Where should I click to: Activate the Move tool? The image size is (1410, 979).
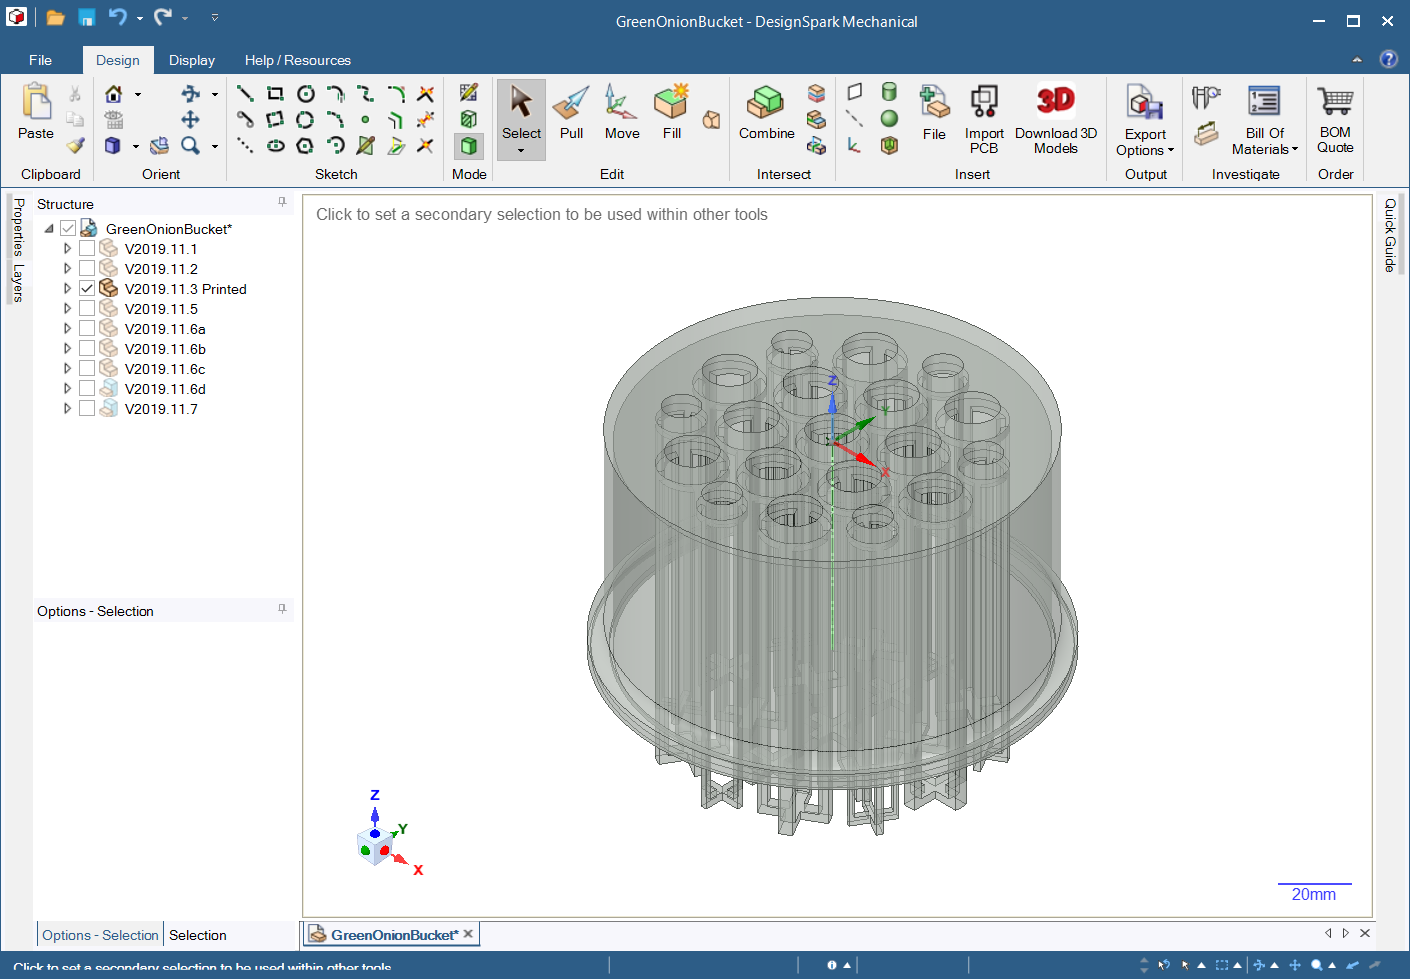[x=622, y=112]
